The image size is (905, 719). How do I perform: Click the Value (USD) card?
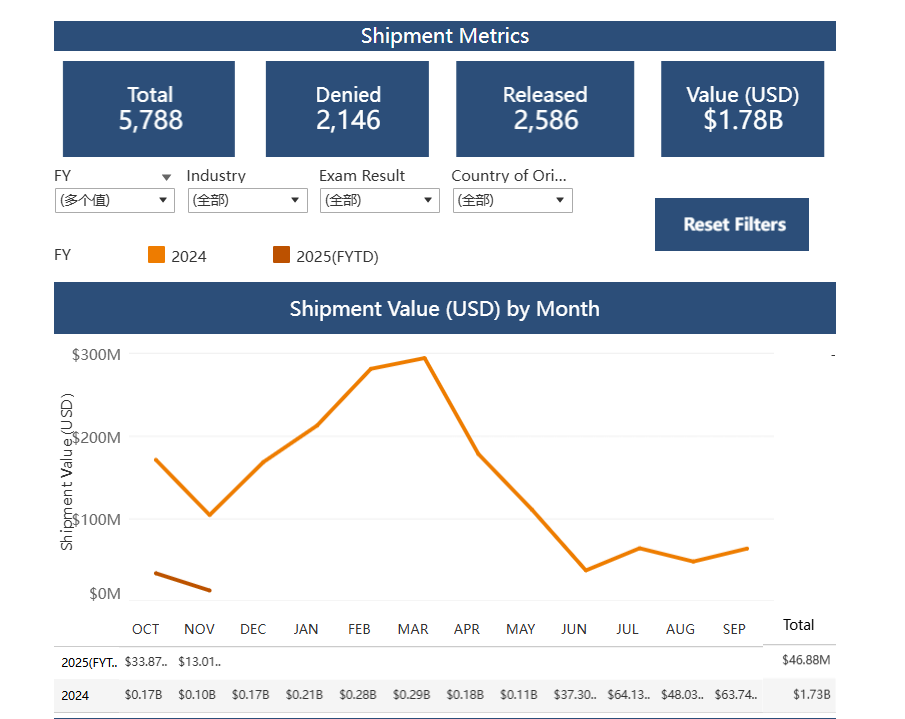742,109
